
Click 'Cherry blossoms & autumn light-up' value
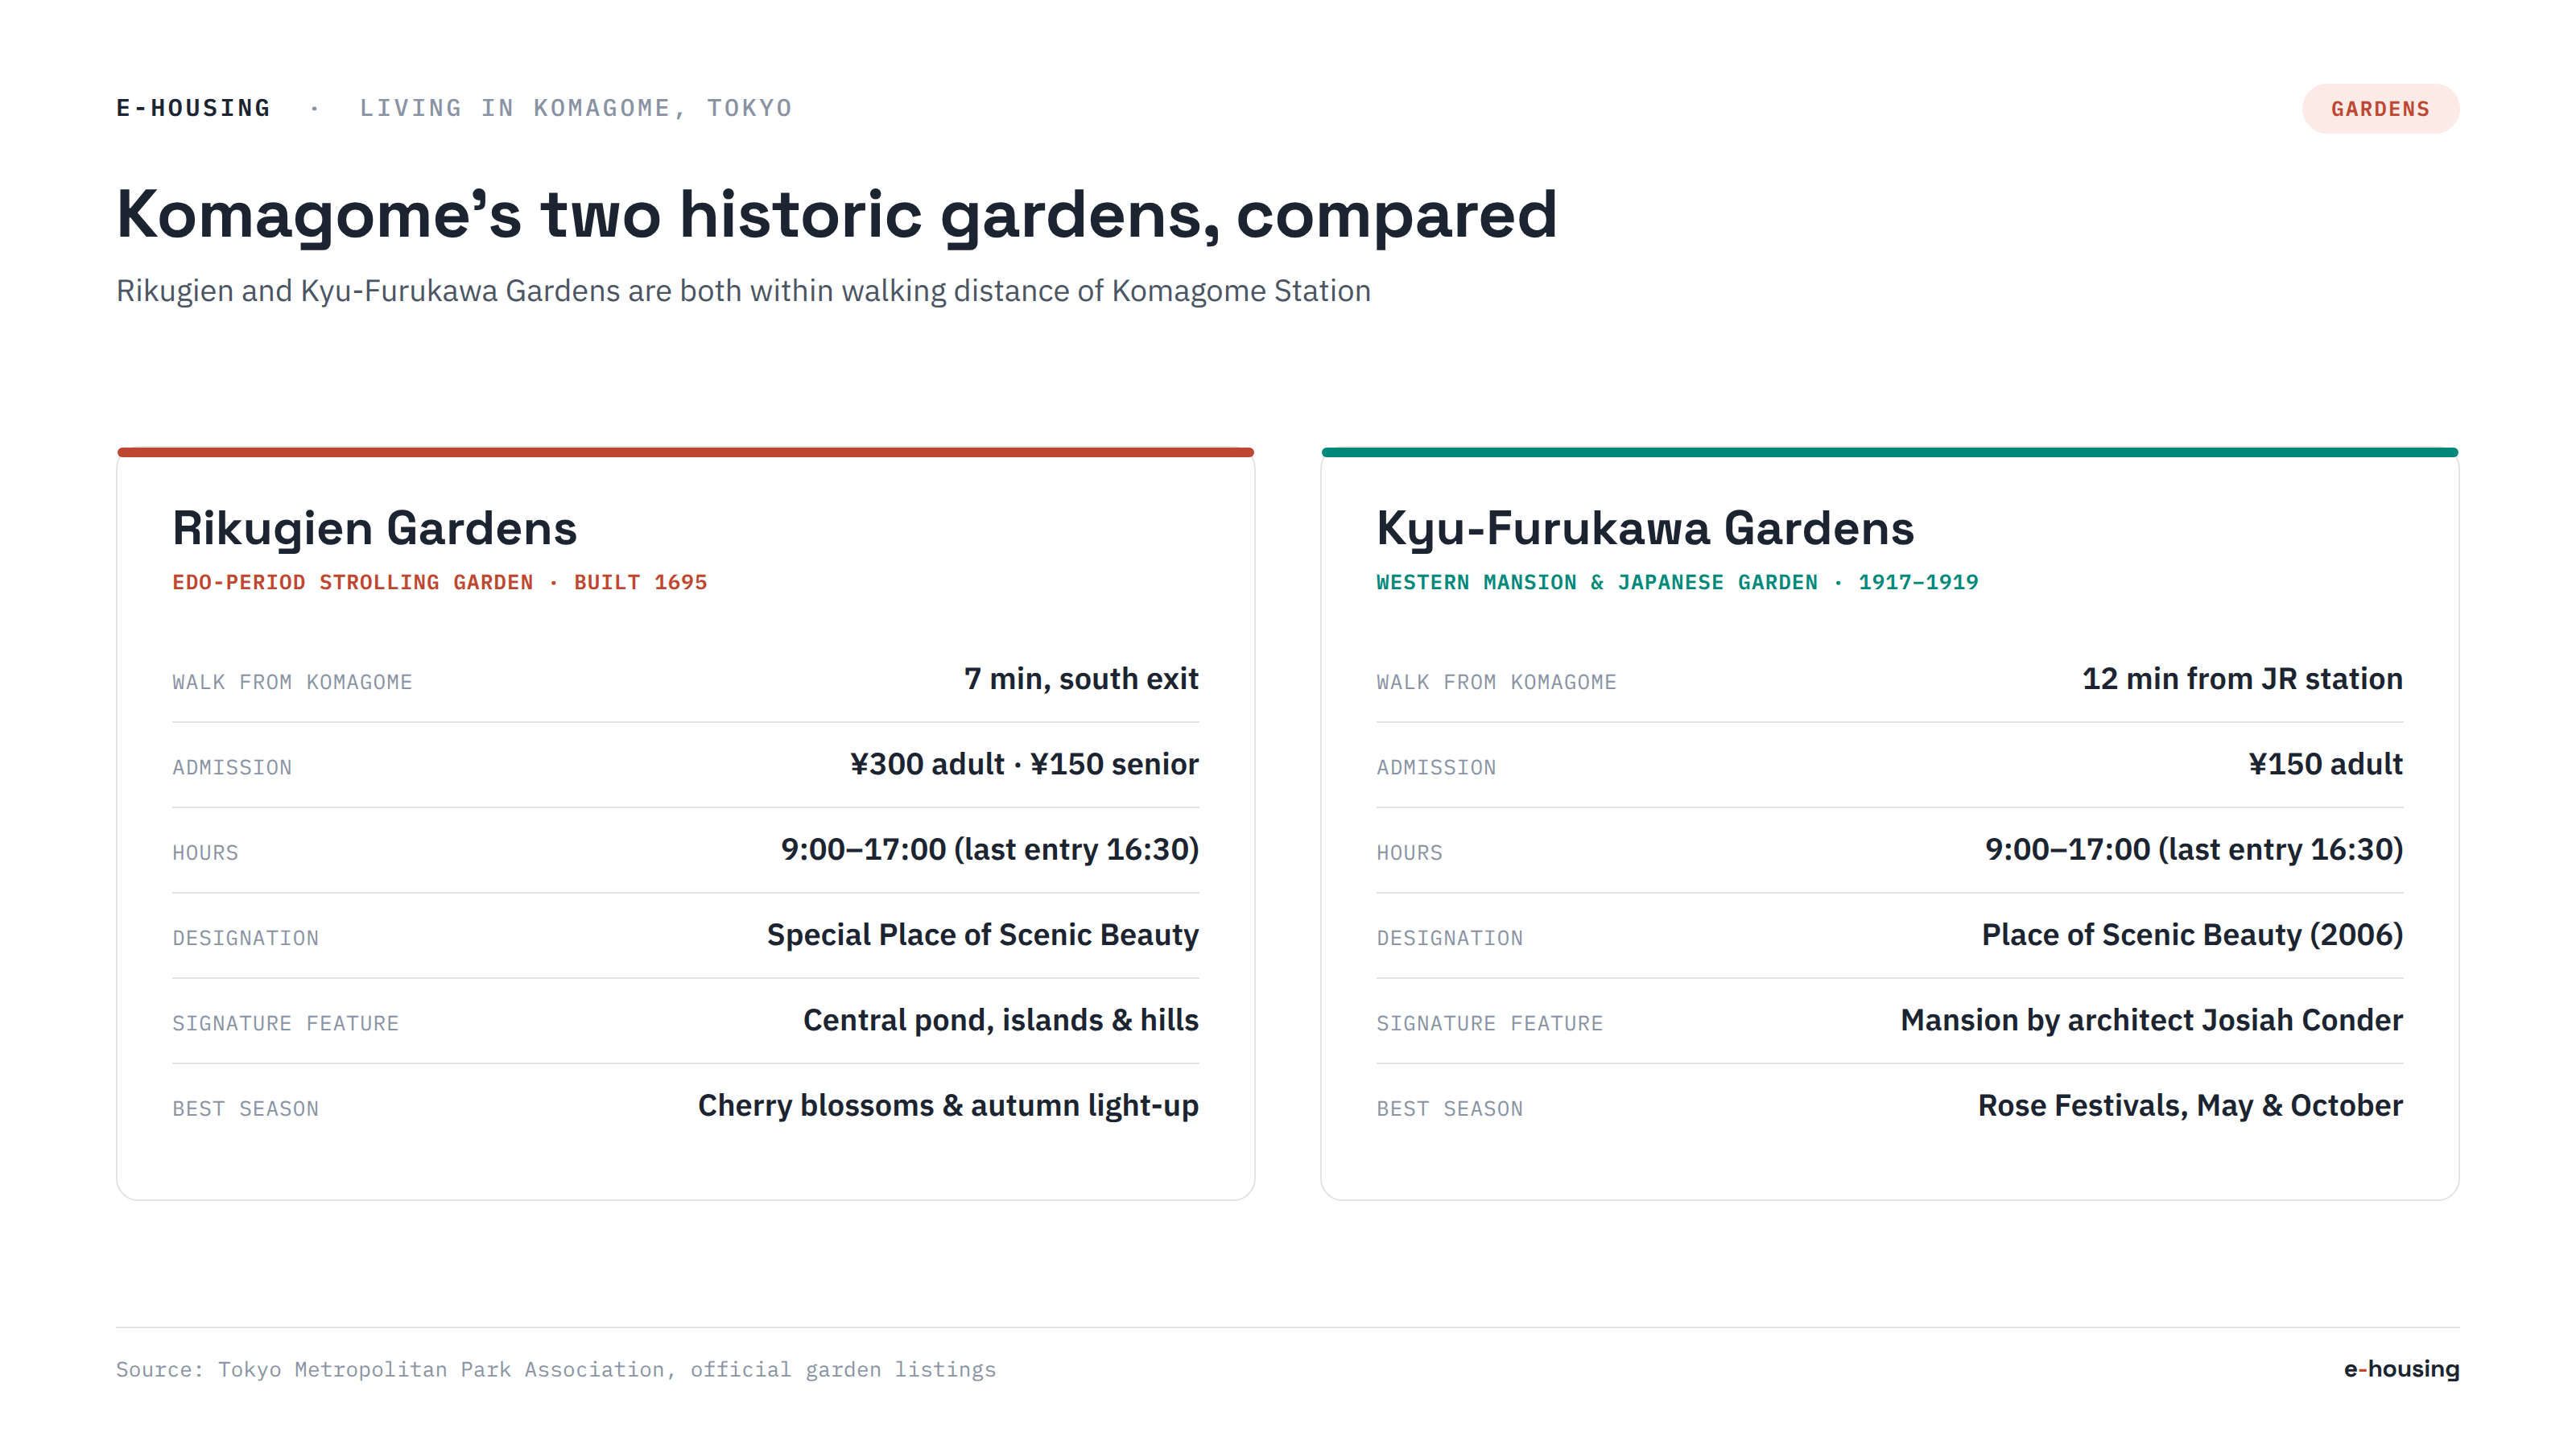(948, 1105)
